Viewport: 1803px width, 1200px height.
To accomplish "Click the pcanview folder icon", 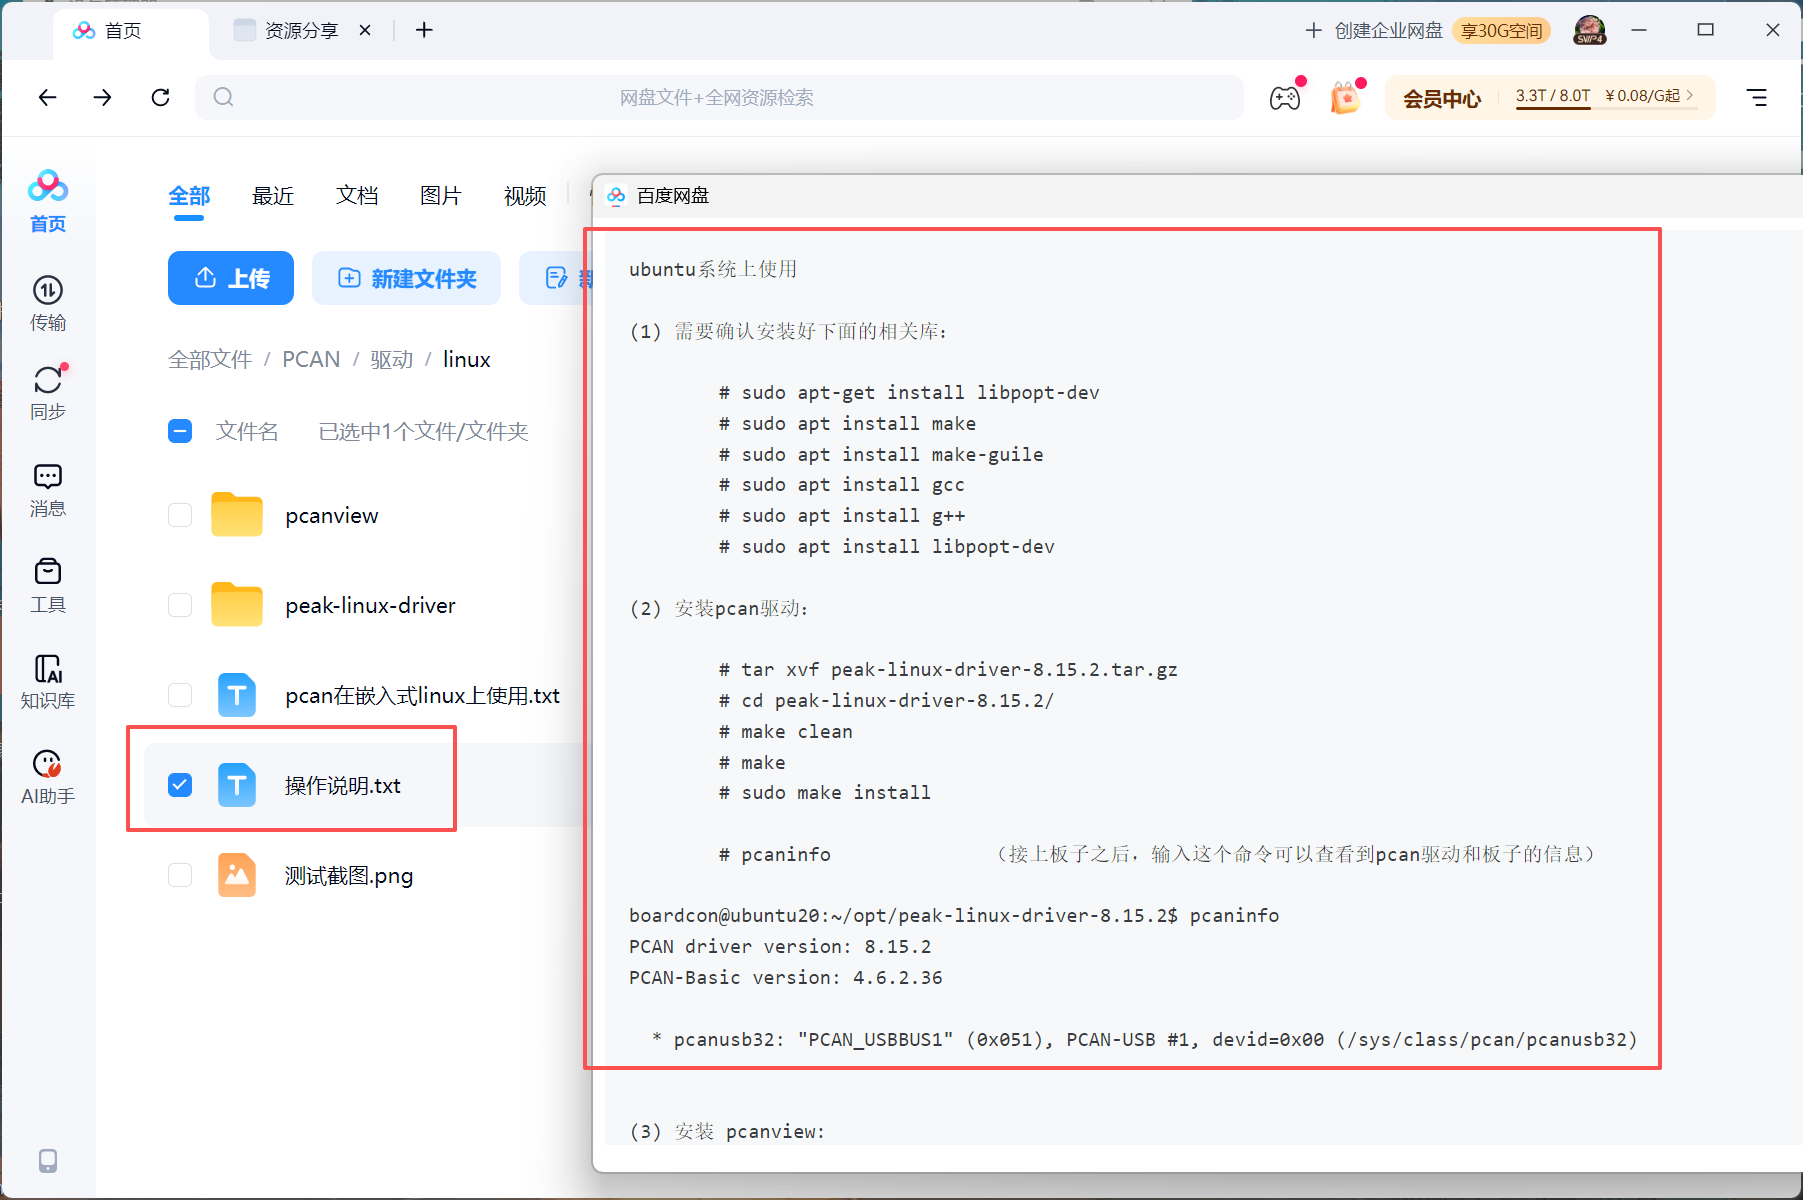I will [x=237, y=515].
